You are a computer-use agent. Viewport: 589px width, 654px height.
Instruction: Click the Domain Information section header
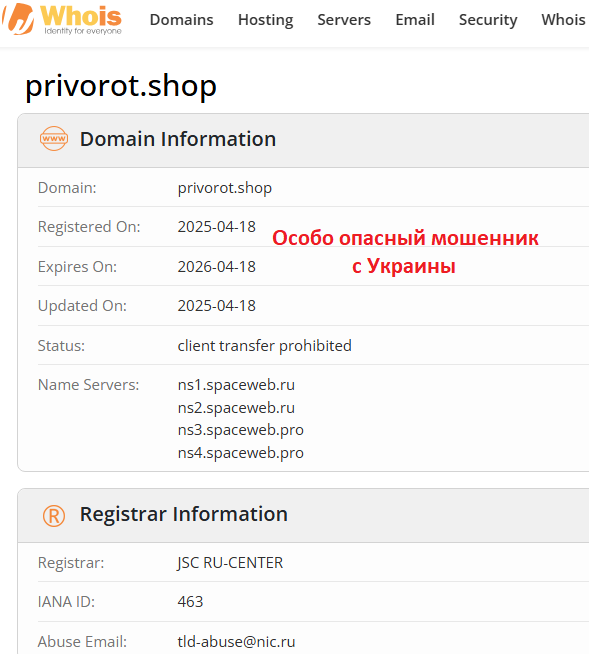point(178,139)
